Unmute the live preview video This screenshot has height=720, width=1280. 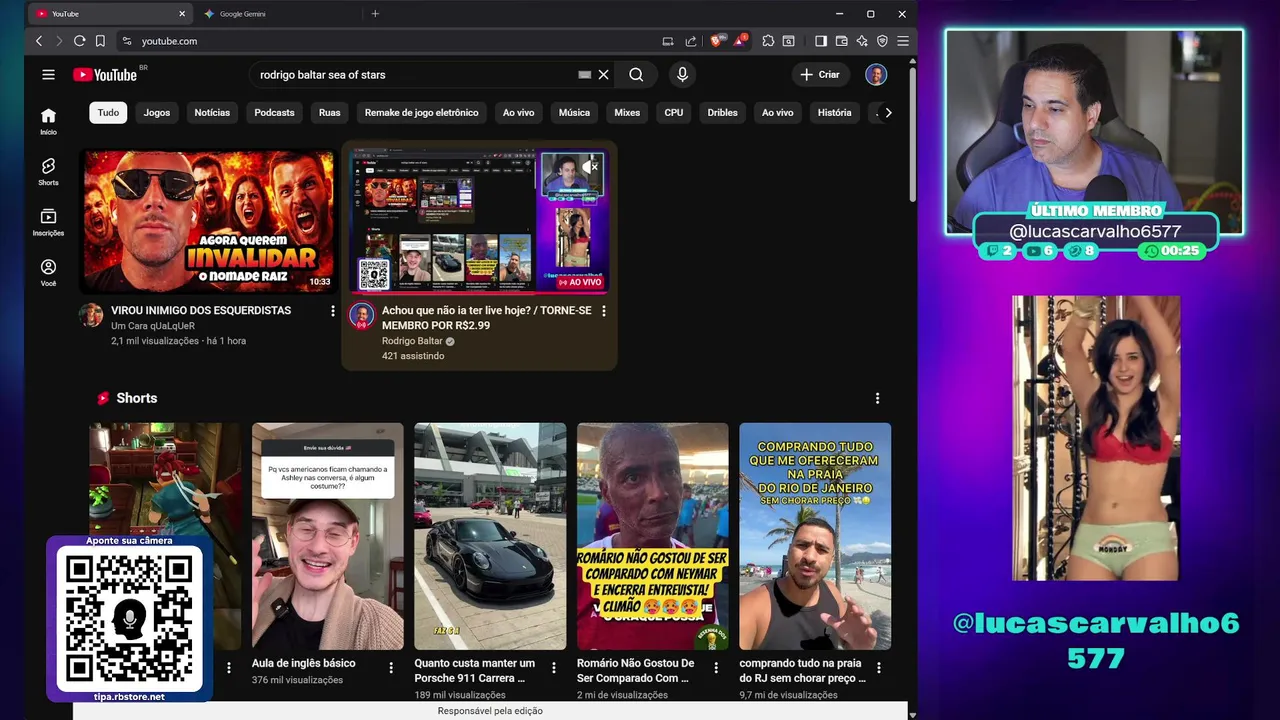point(592,167)
